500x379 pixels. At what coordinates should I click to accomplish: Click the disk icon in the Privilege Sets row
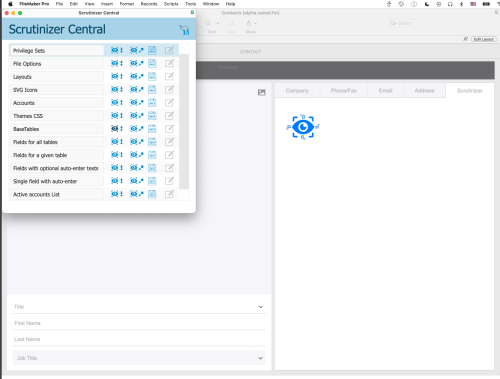coord(152,50)
